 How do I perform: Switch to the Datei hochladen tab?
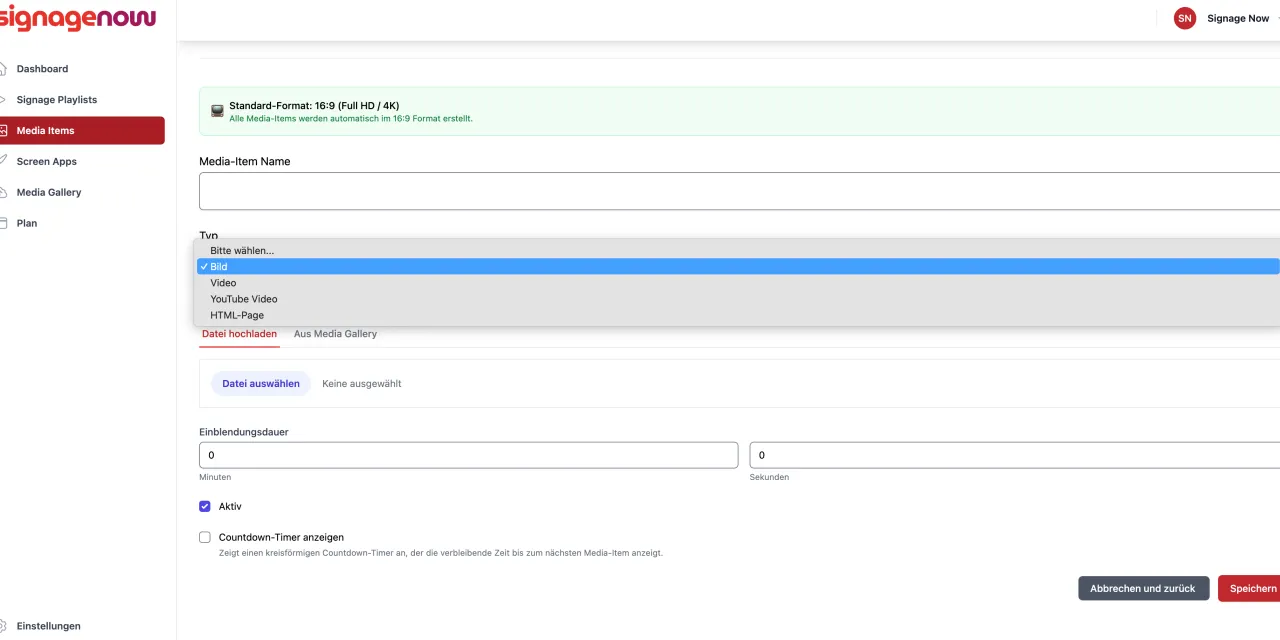pyautogui.click(x=239, y=334)
